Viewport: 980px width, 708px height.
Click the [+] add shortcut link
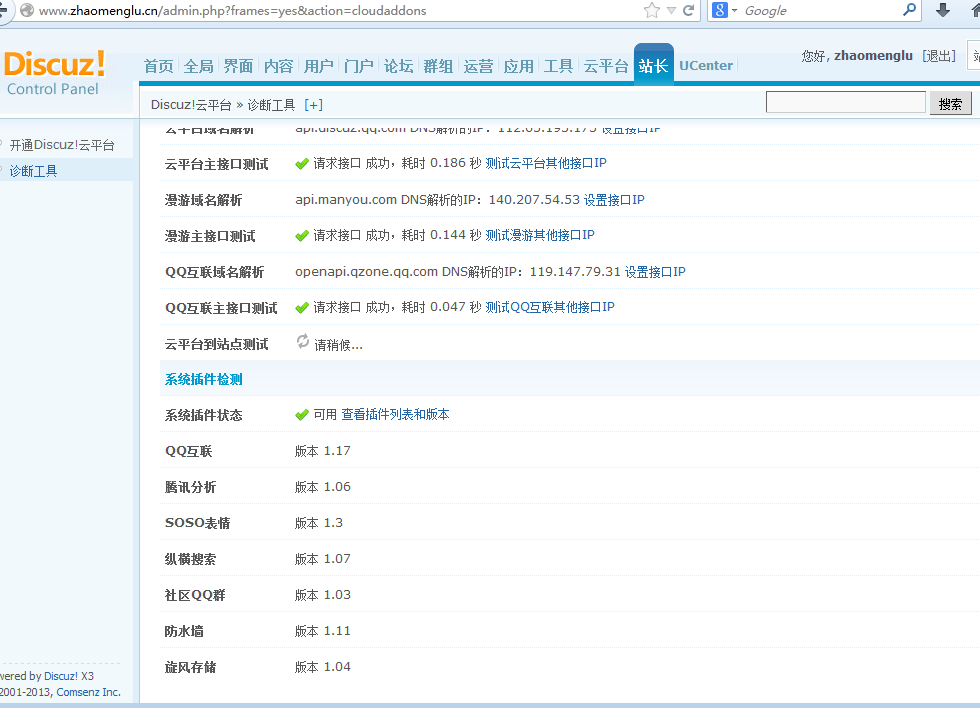[314, 105]
